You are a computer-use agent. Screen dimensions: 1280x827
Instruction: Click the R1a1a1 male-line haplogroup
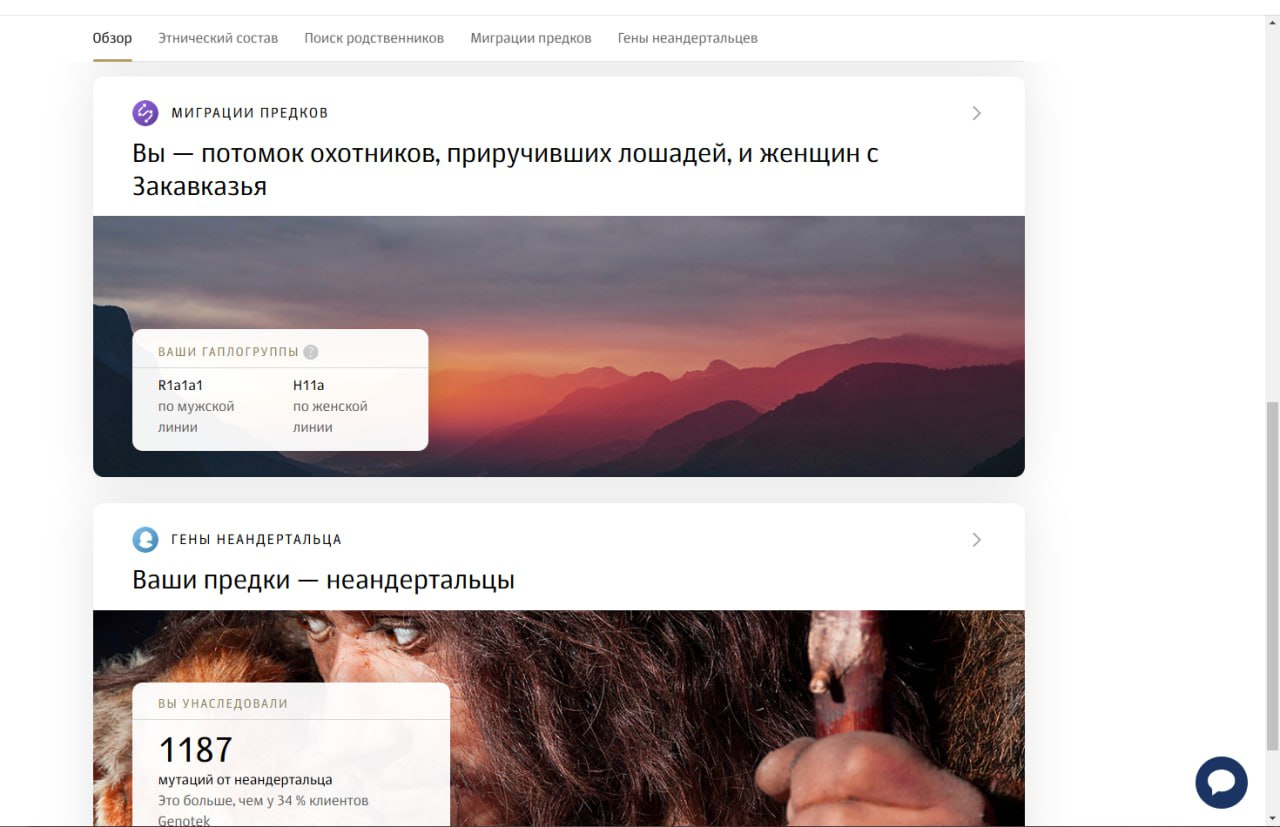click(x=181, y=385)
